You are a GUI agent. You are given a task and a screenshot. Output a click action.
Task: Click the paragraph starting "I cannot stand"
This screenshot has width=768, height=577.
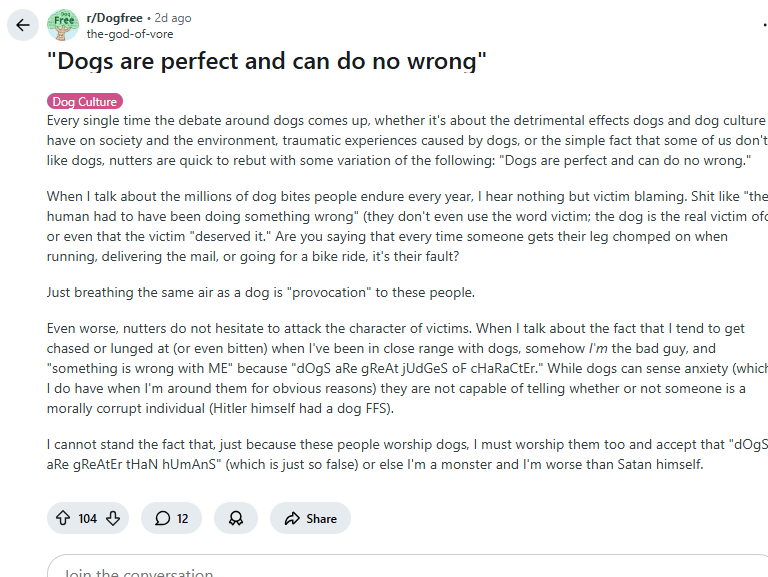400,454
